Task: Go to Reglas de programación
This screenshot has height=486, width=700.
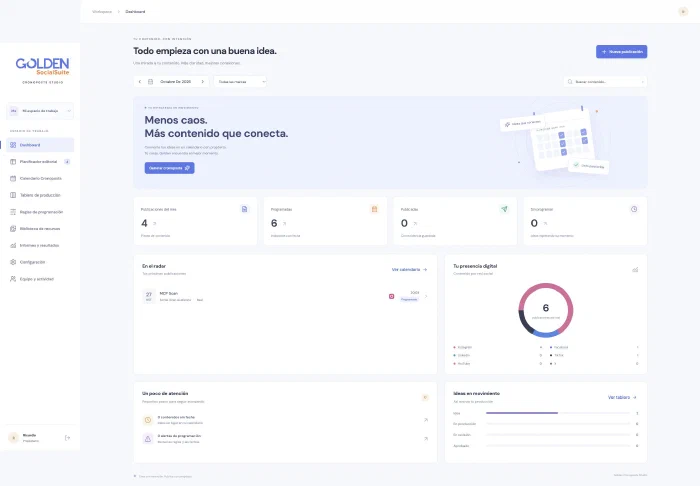Action: coord(40,212)
